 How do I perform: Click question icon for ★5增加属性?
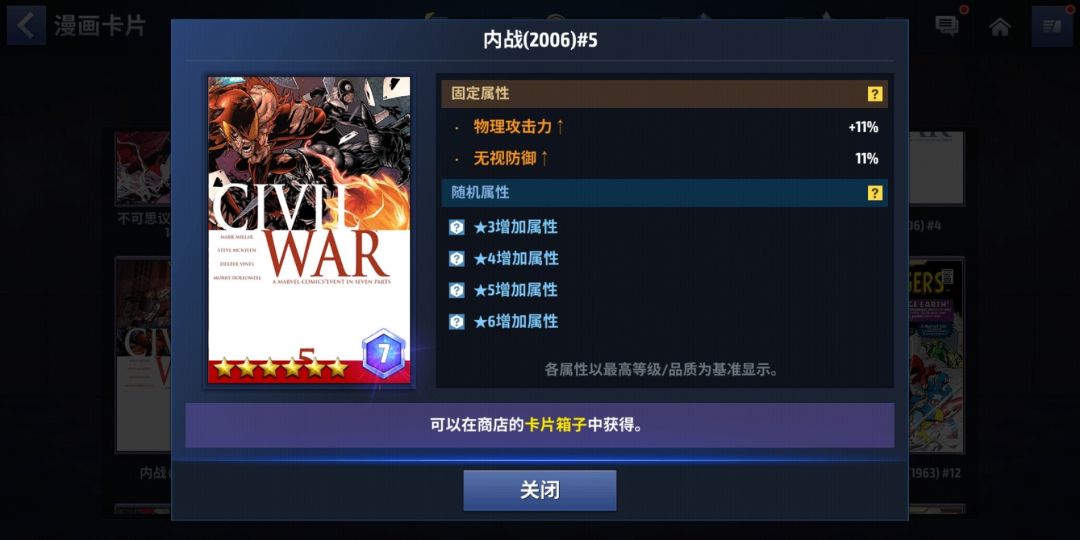457,290
